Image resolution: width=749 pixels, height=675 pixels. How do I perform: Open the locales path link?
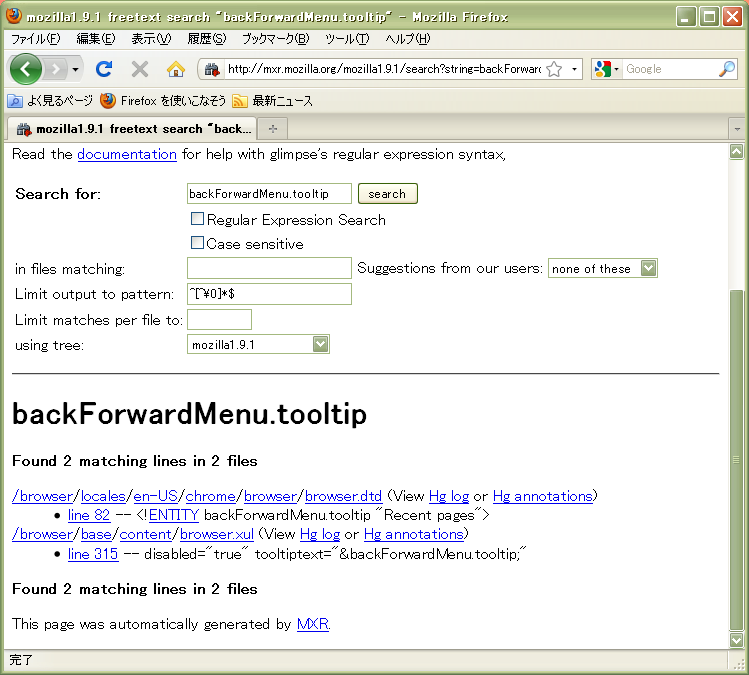pyautogui.click(x=103, y=496)
